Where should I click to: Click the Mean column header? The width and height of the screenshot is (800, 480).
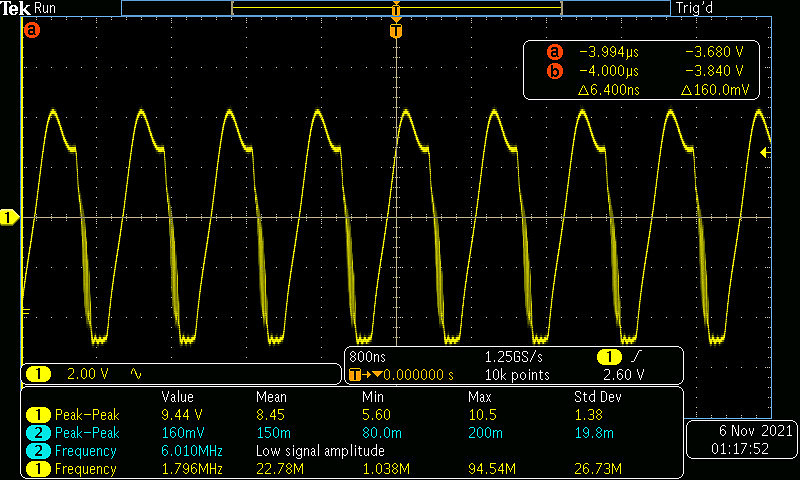[271, 397]
